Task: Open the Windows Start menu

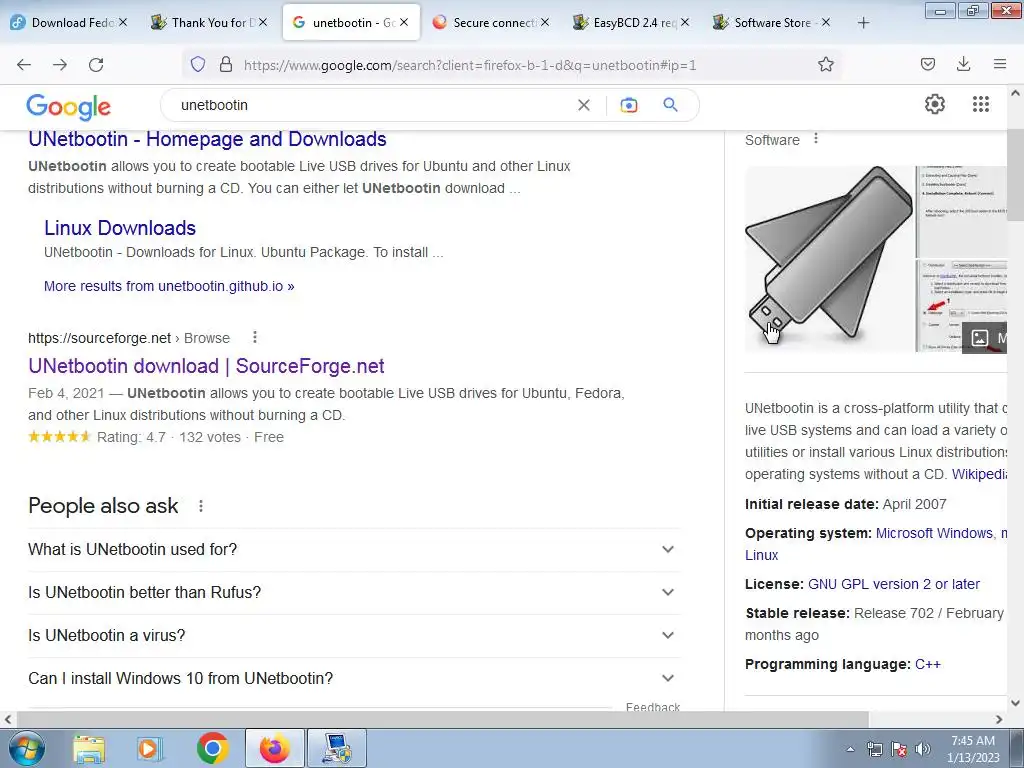Action: (27, 748)
